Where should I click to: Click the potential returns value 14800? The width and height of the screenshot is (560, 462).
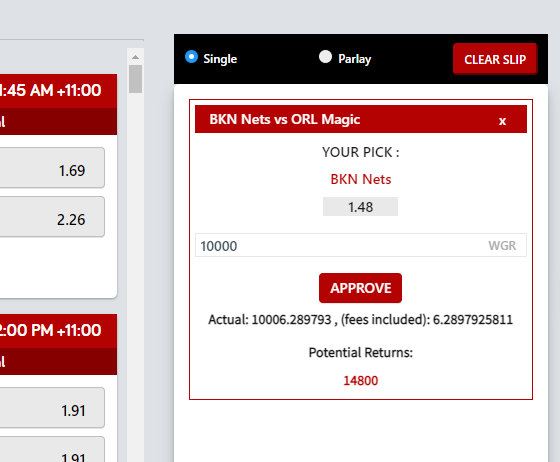pos(361,381)
